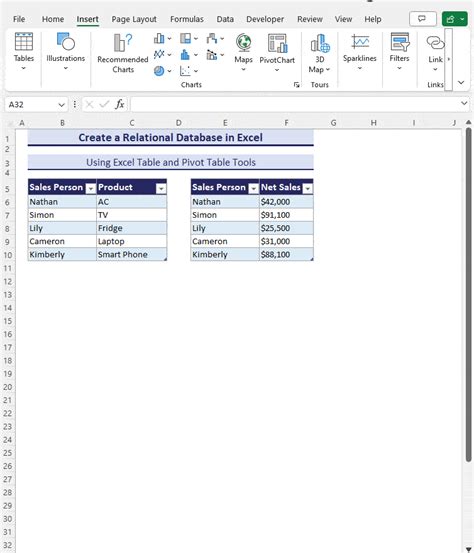Image resolution: width=474 pixels, height=553 pixels.
Task: Switch to the Home tab
Action: tap(53, 19)
